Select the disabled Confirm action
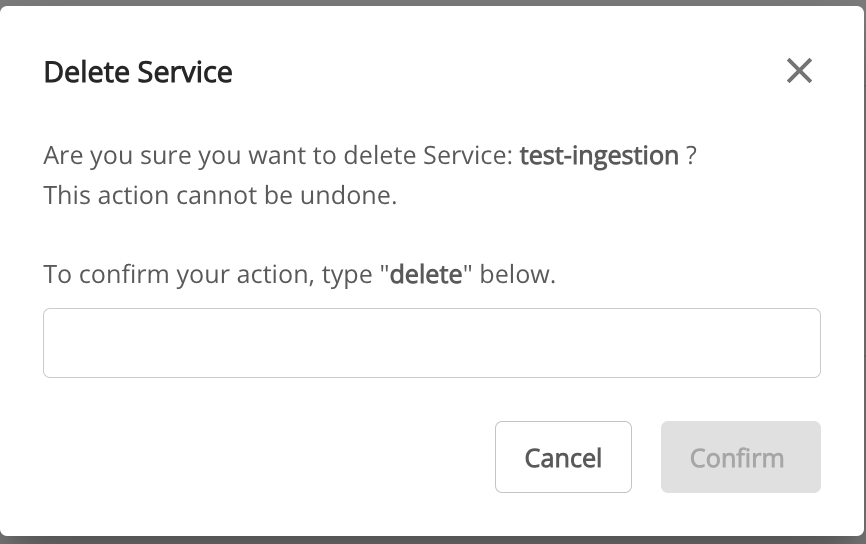This screenshot has height=544, width=866. pos(741,457)
